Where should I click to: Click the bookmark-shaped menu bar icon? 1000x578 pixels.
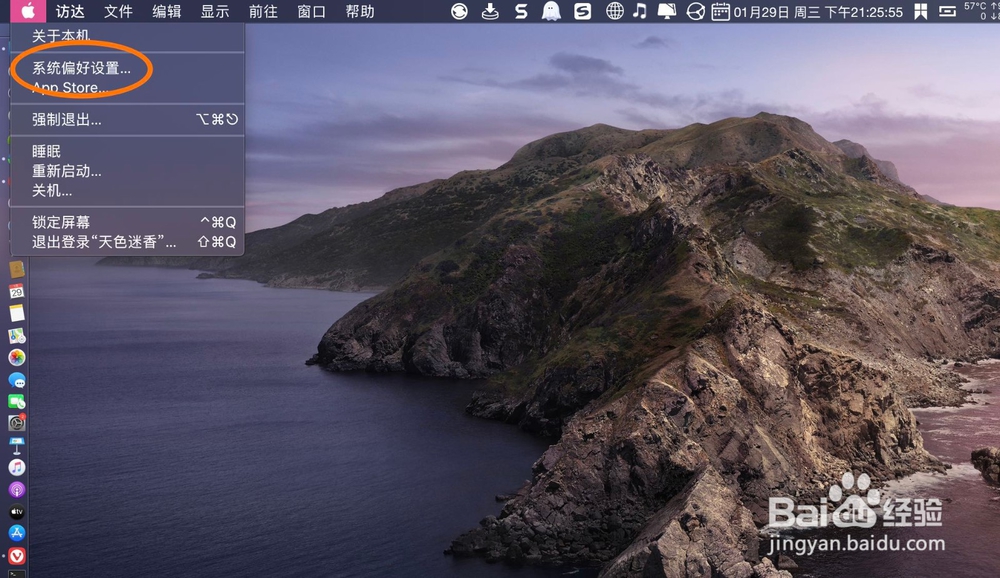tap(920, 11)
